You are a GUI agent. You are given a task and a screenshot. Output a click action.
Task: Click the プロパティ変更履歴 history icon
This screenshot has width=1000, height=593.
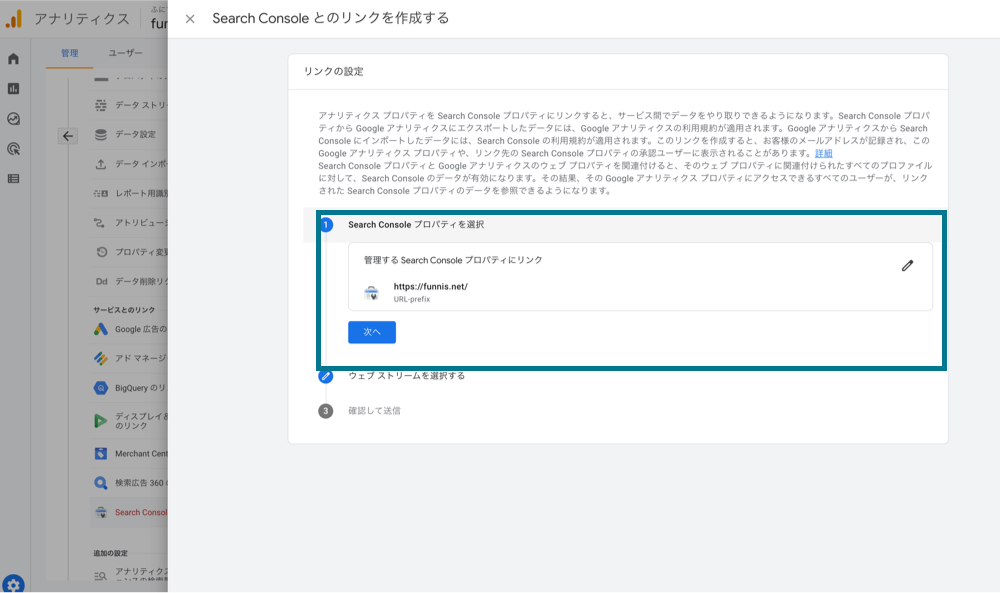(101, 252)
